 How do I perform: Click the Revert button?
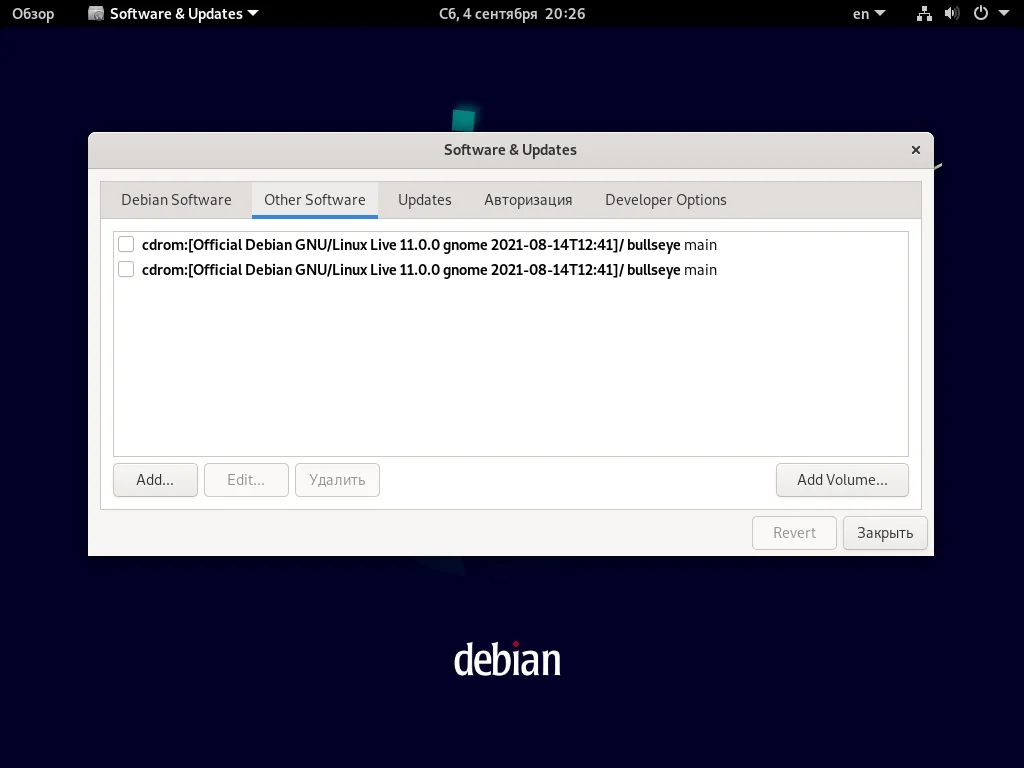(794, 532)
